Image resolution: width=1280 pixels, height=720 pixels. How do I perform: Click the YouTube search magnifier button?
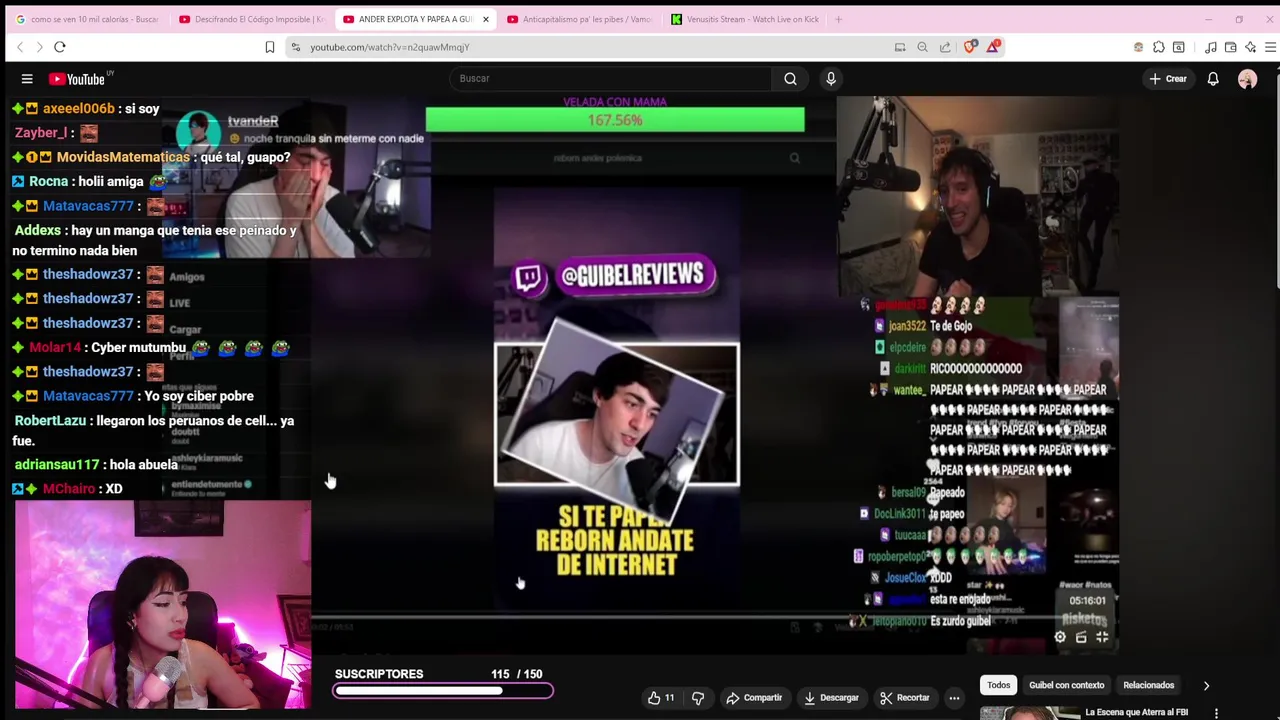[790, 79]
